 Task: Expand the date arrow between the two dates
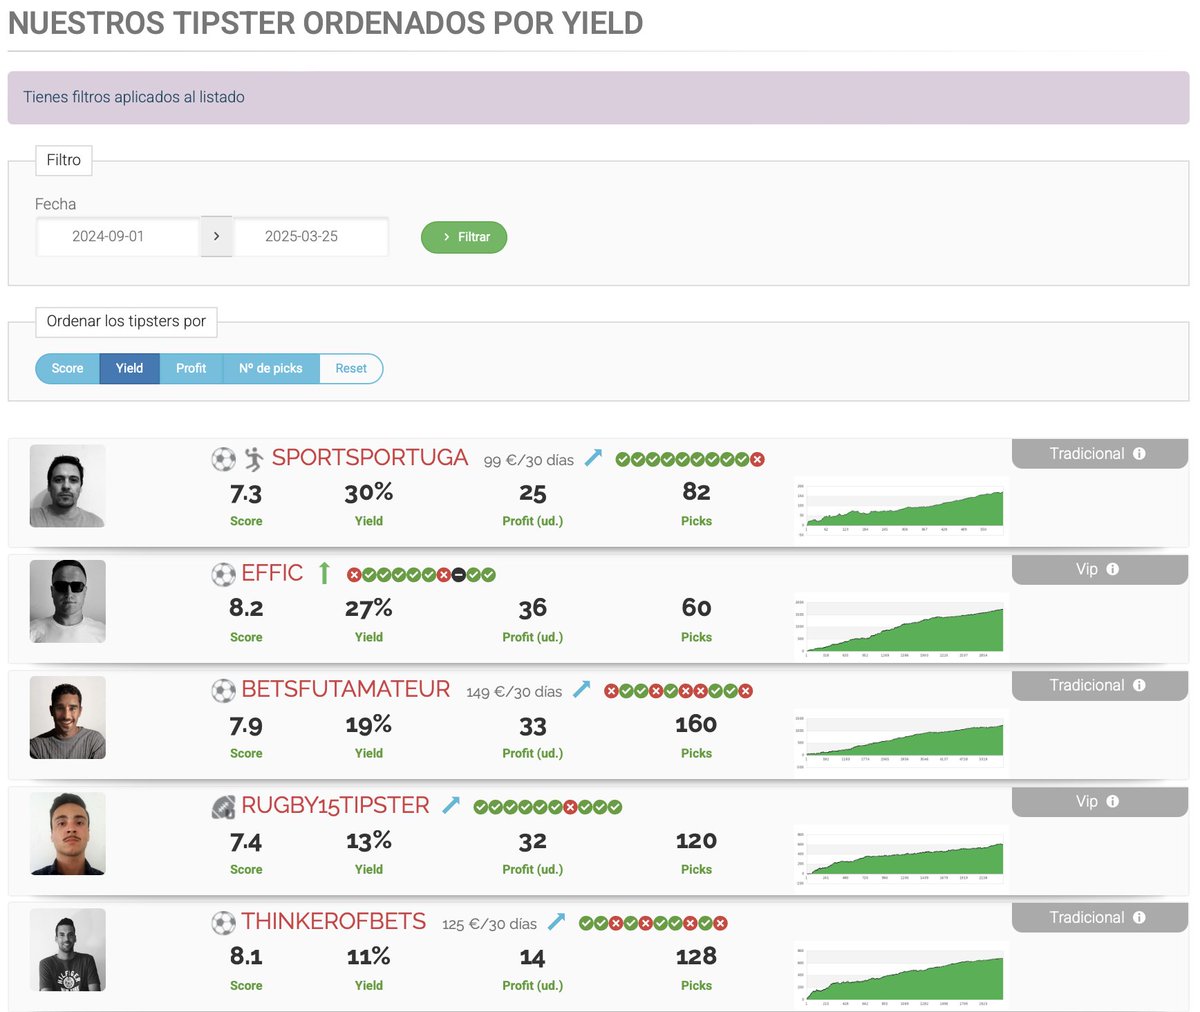point(216,236)
